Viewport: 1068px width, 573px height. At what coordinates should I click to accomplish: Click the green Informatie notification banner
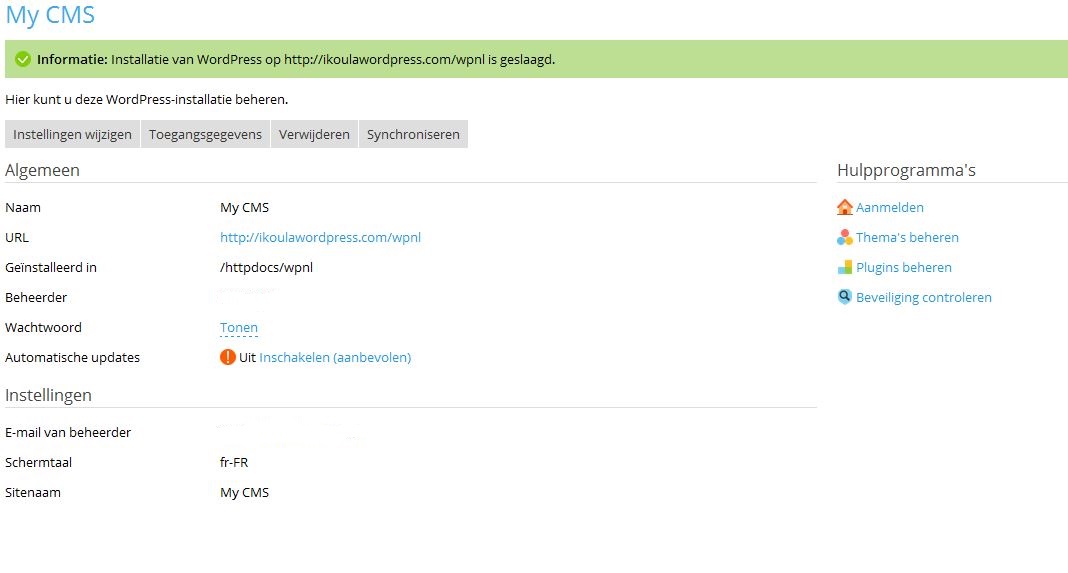point(600,59)
